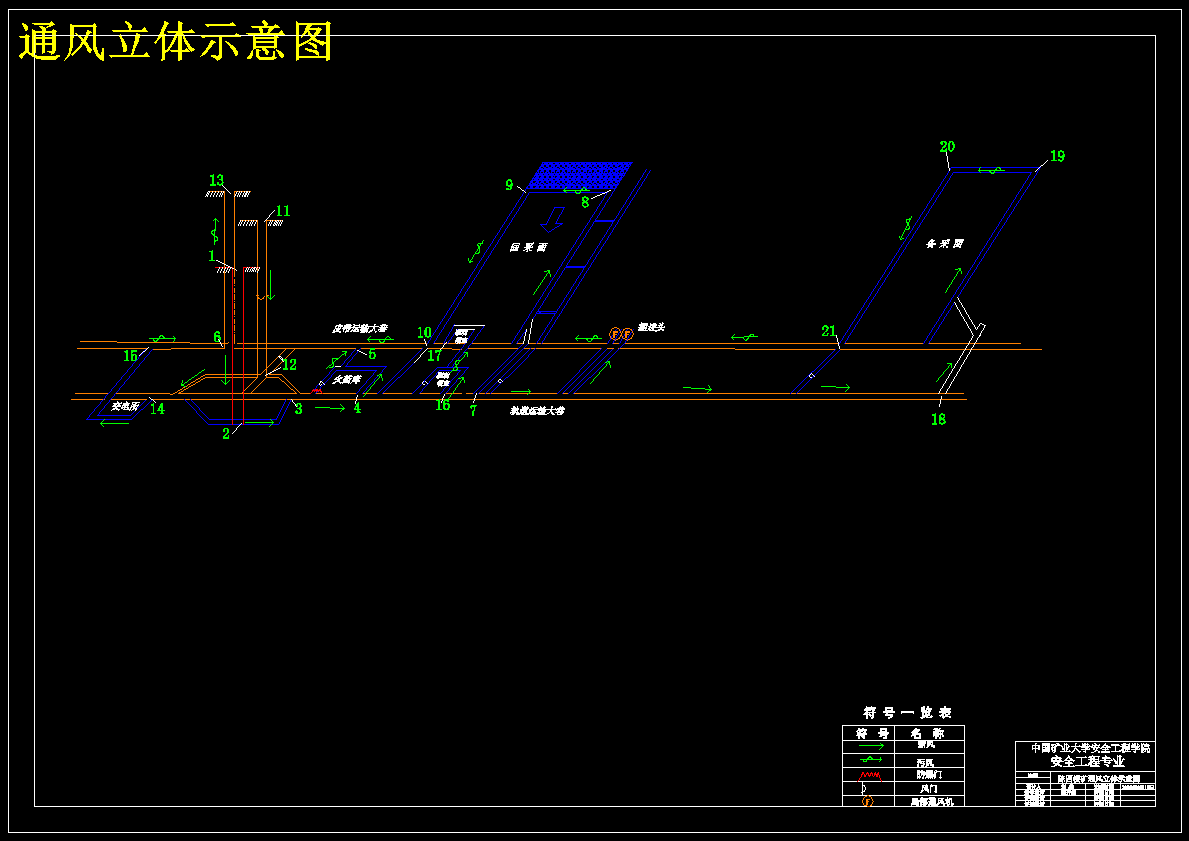
Task: Select node label 14 beside 变电所
Action: (157, 409)
